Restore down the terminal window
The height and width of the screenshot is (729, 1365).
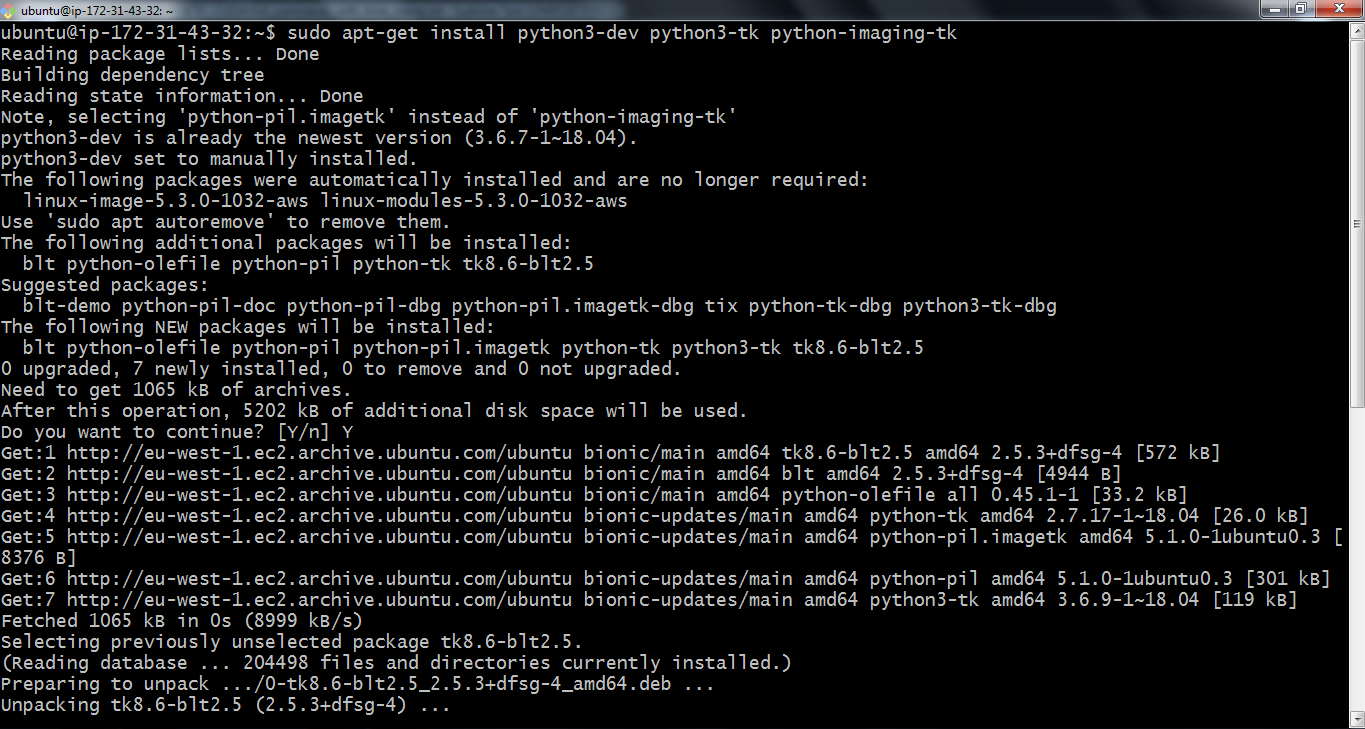pos(1300,9)
